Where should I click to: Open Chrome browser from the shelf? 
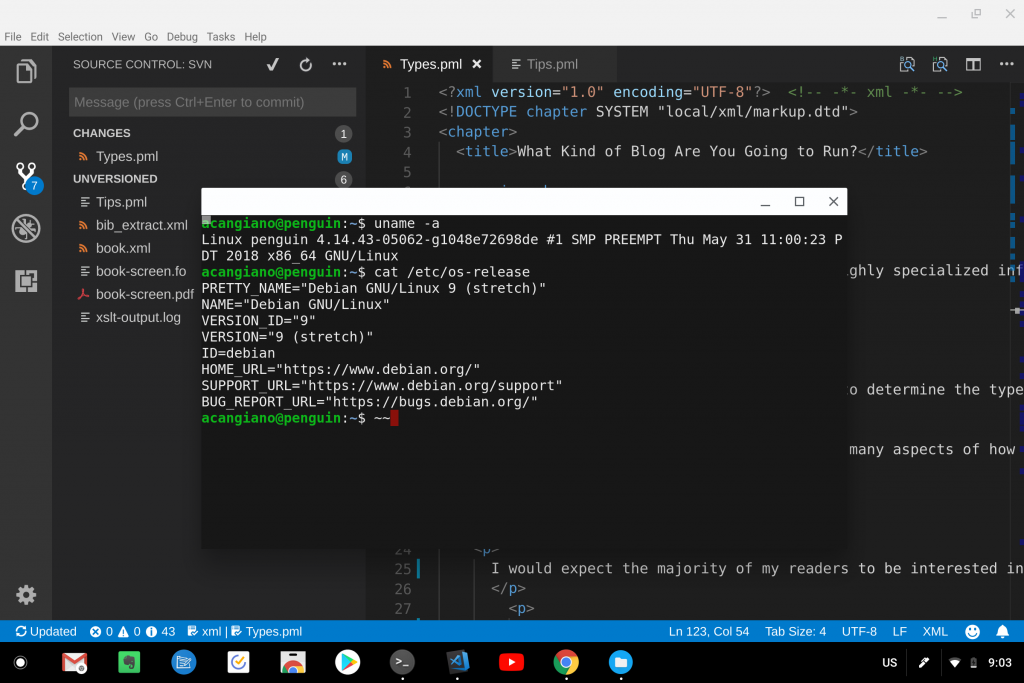coord(566,662)
